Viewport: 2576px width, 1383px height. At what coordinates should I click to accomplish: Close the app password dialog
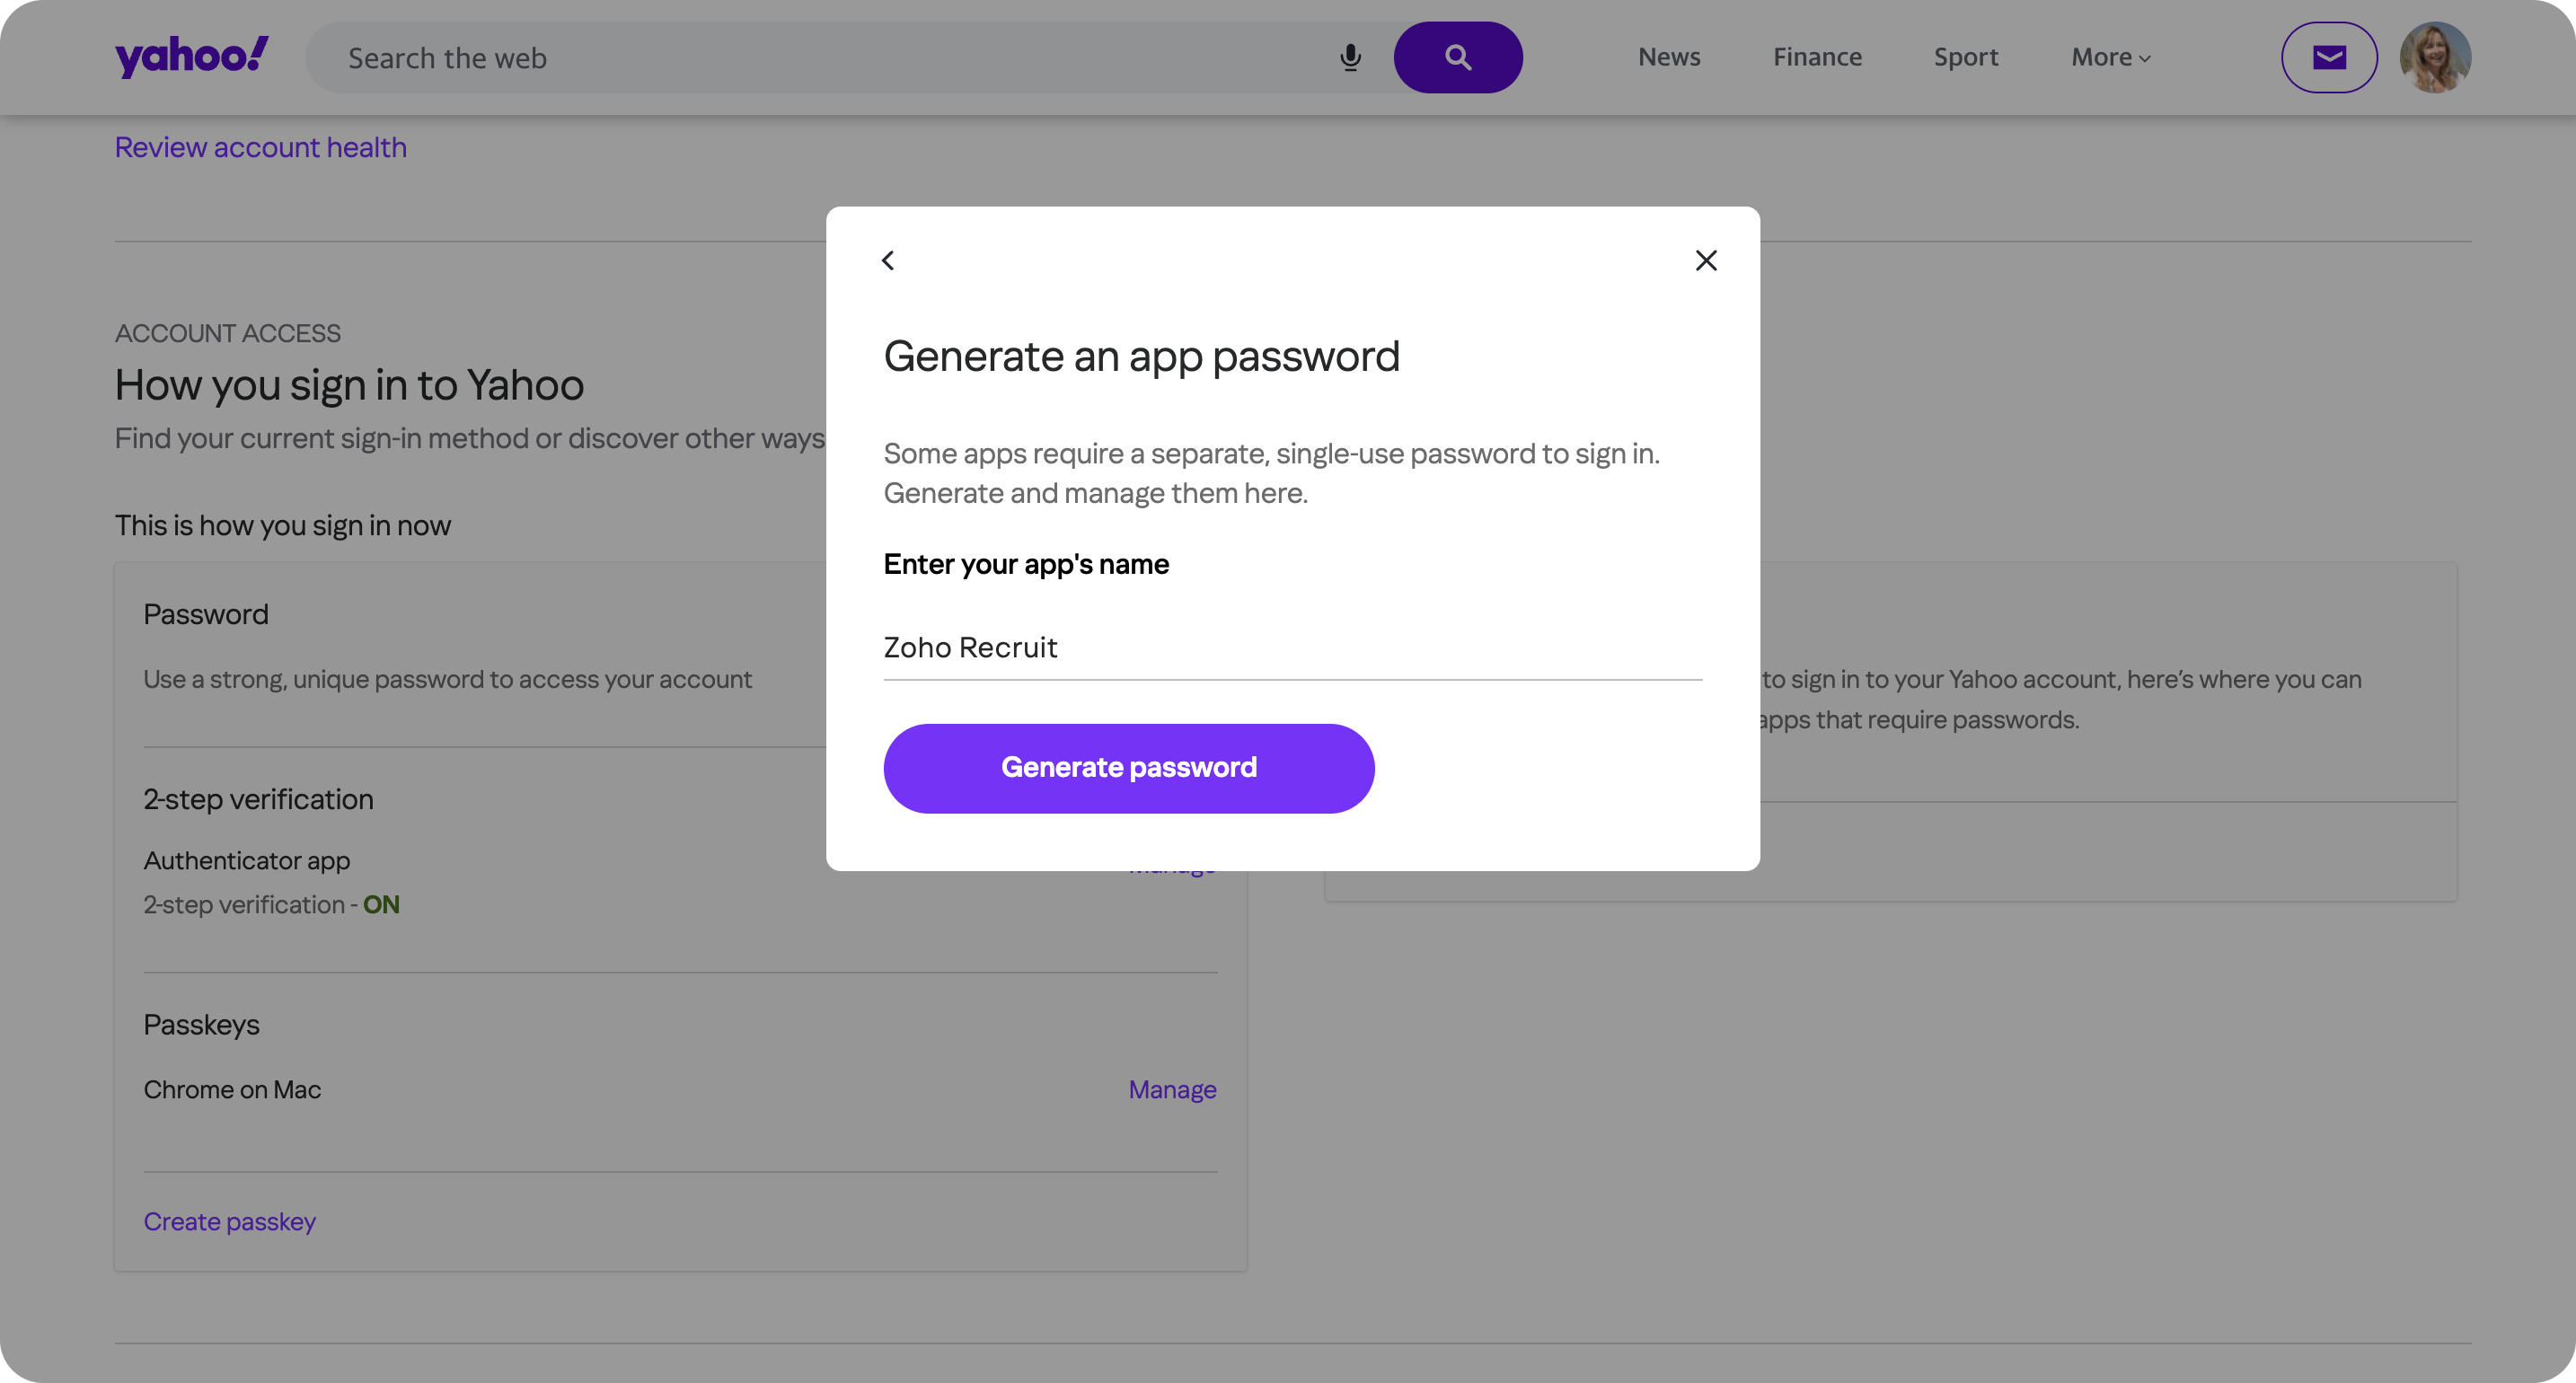click(x=1706, y=261)
